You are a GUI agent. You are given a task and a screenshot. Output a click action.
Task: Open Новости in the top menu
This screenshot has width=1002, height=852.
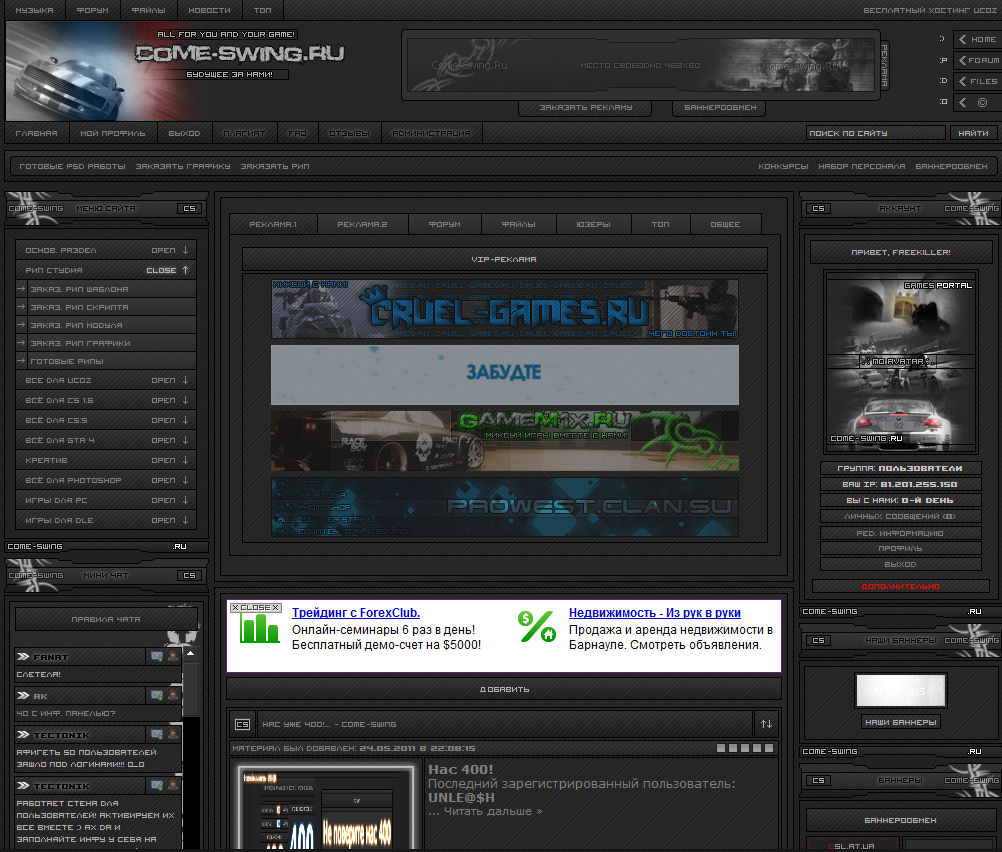click(210, 10)
